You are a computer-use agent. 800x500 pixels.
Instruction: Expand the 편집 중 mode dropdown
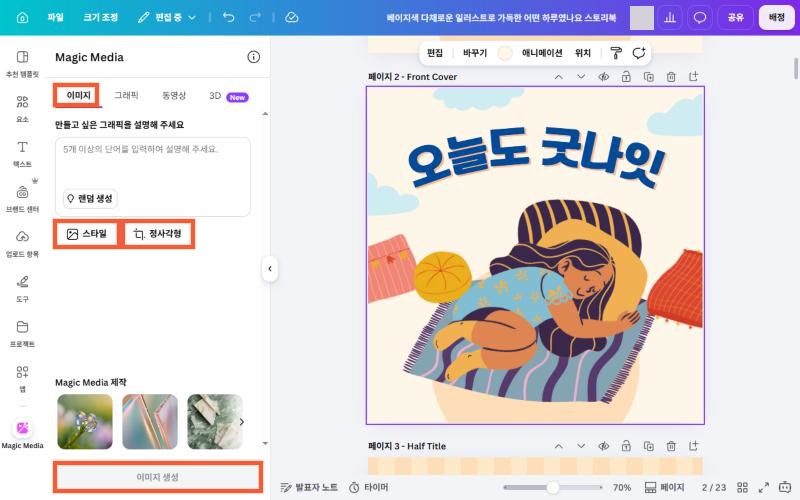pos(167,17)
